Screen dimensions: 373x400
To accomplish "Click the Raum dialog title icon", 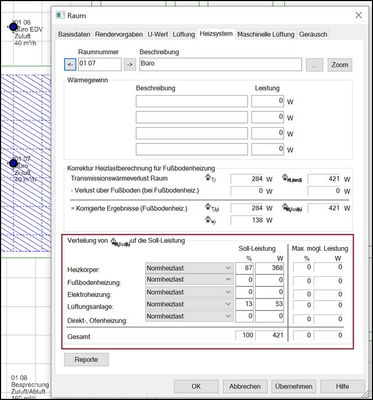I will tap(60, 15).
